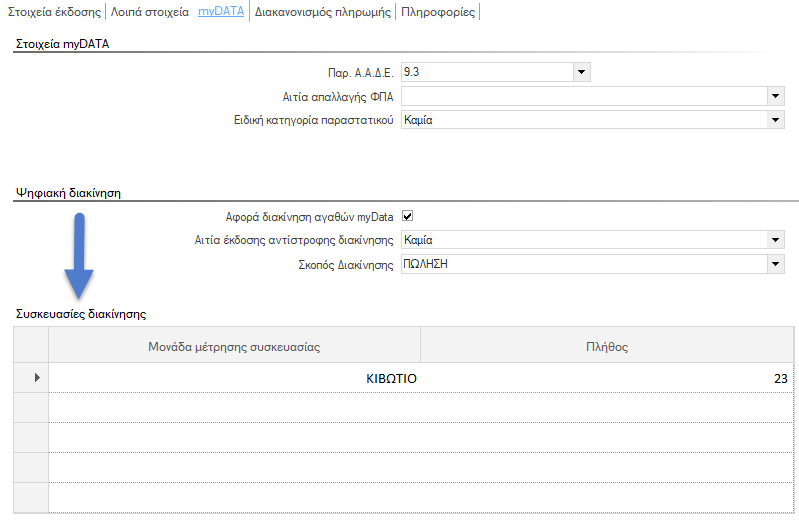The image size is (799, 530).
Task: Go to the Πληροφορίες tab
Action: (438, 12)
